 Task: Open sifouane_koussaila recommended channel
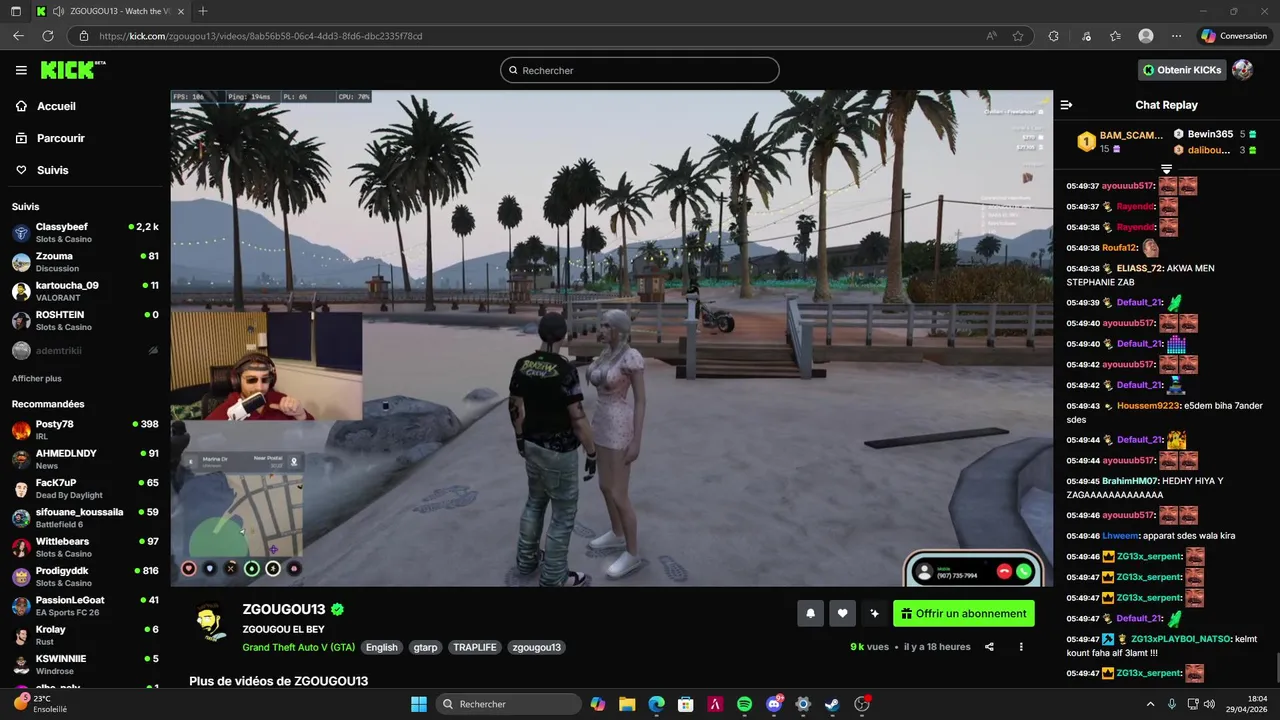point(85,518)
